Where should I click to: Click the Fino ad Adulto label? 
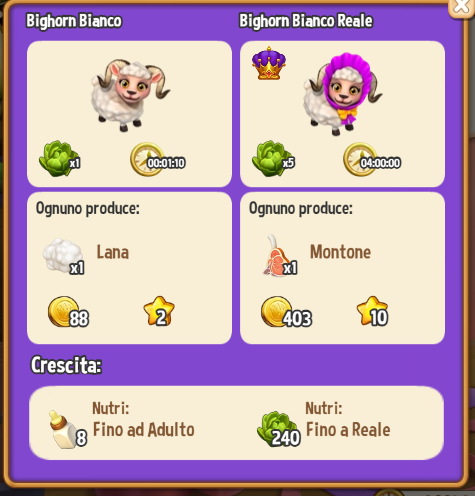143,429
